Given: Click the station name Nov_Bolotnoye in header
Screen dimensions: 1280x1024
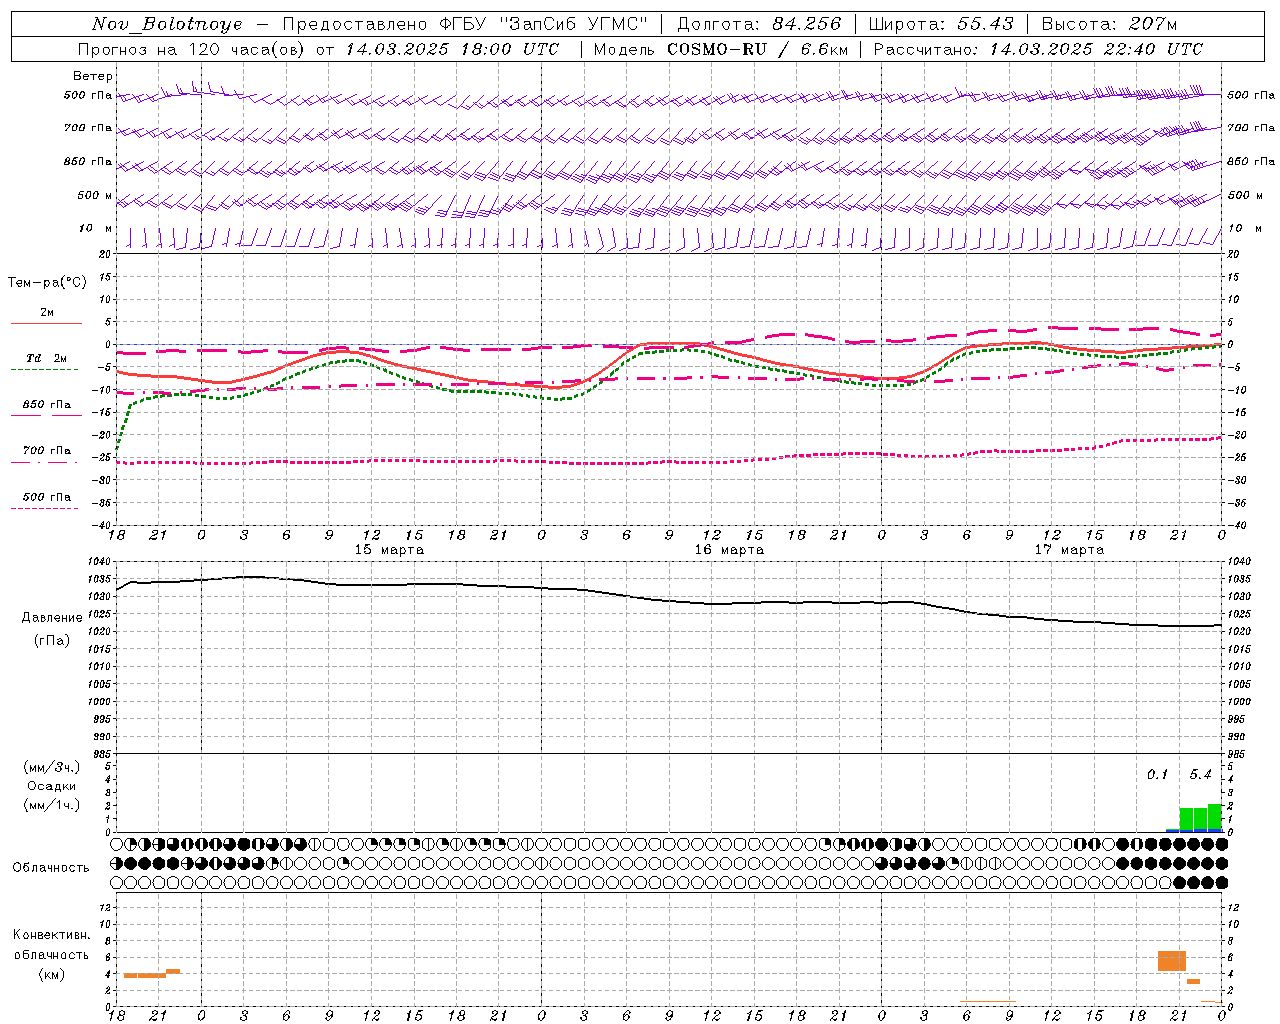Looking at the screenshot, I should point(167,24).
